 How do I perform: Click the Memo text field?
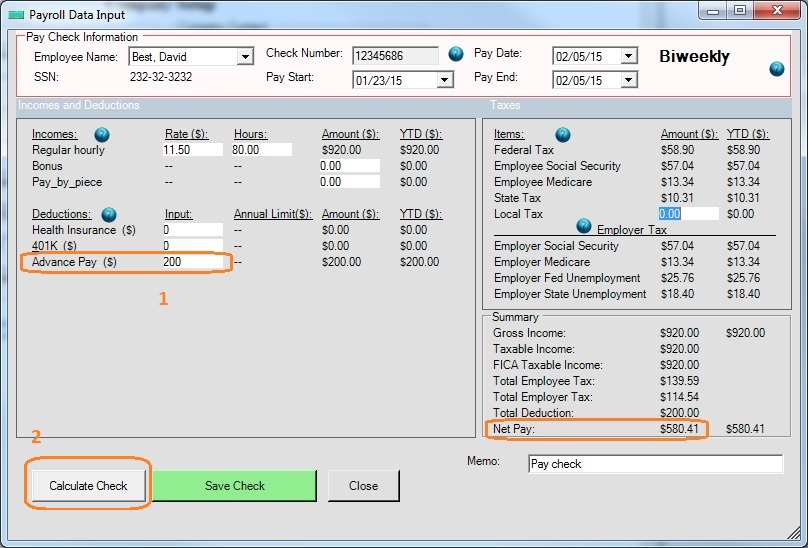655,464
